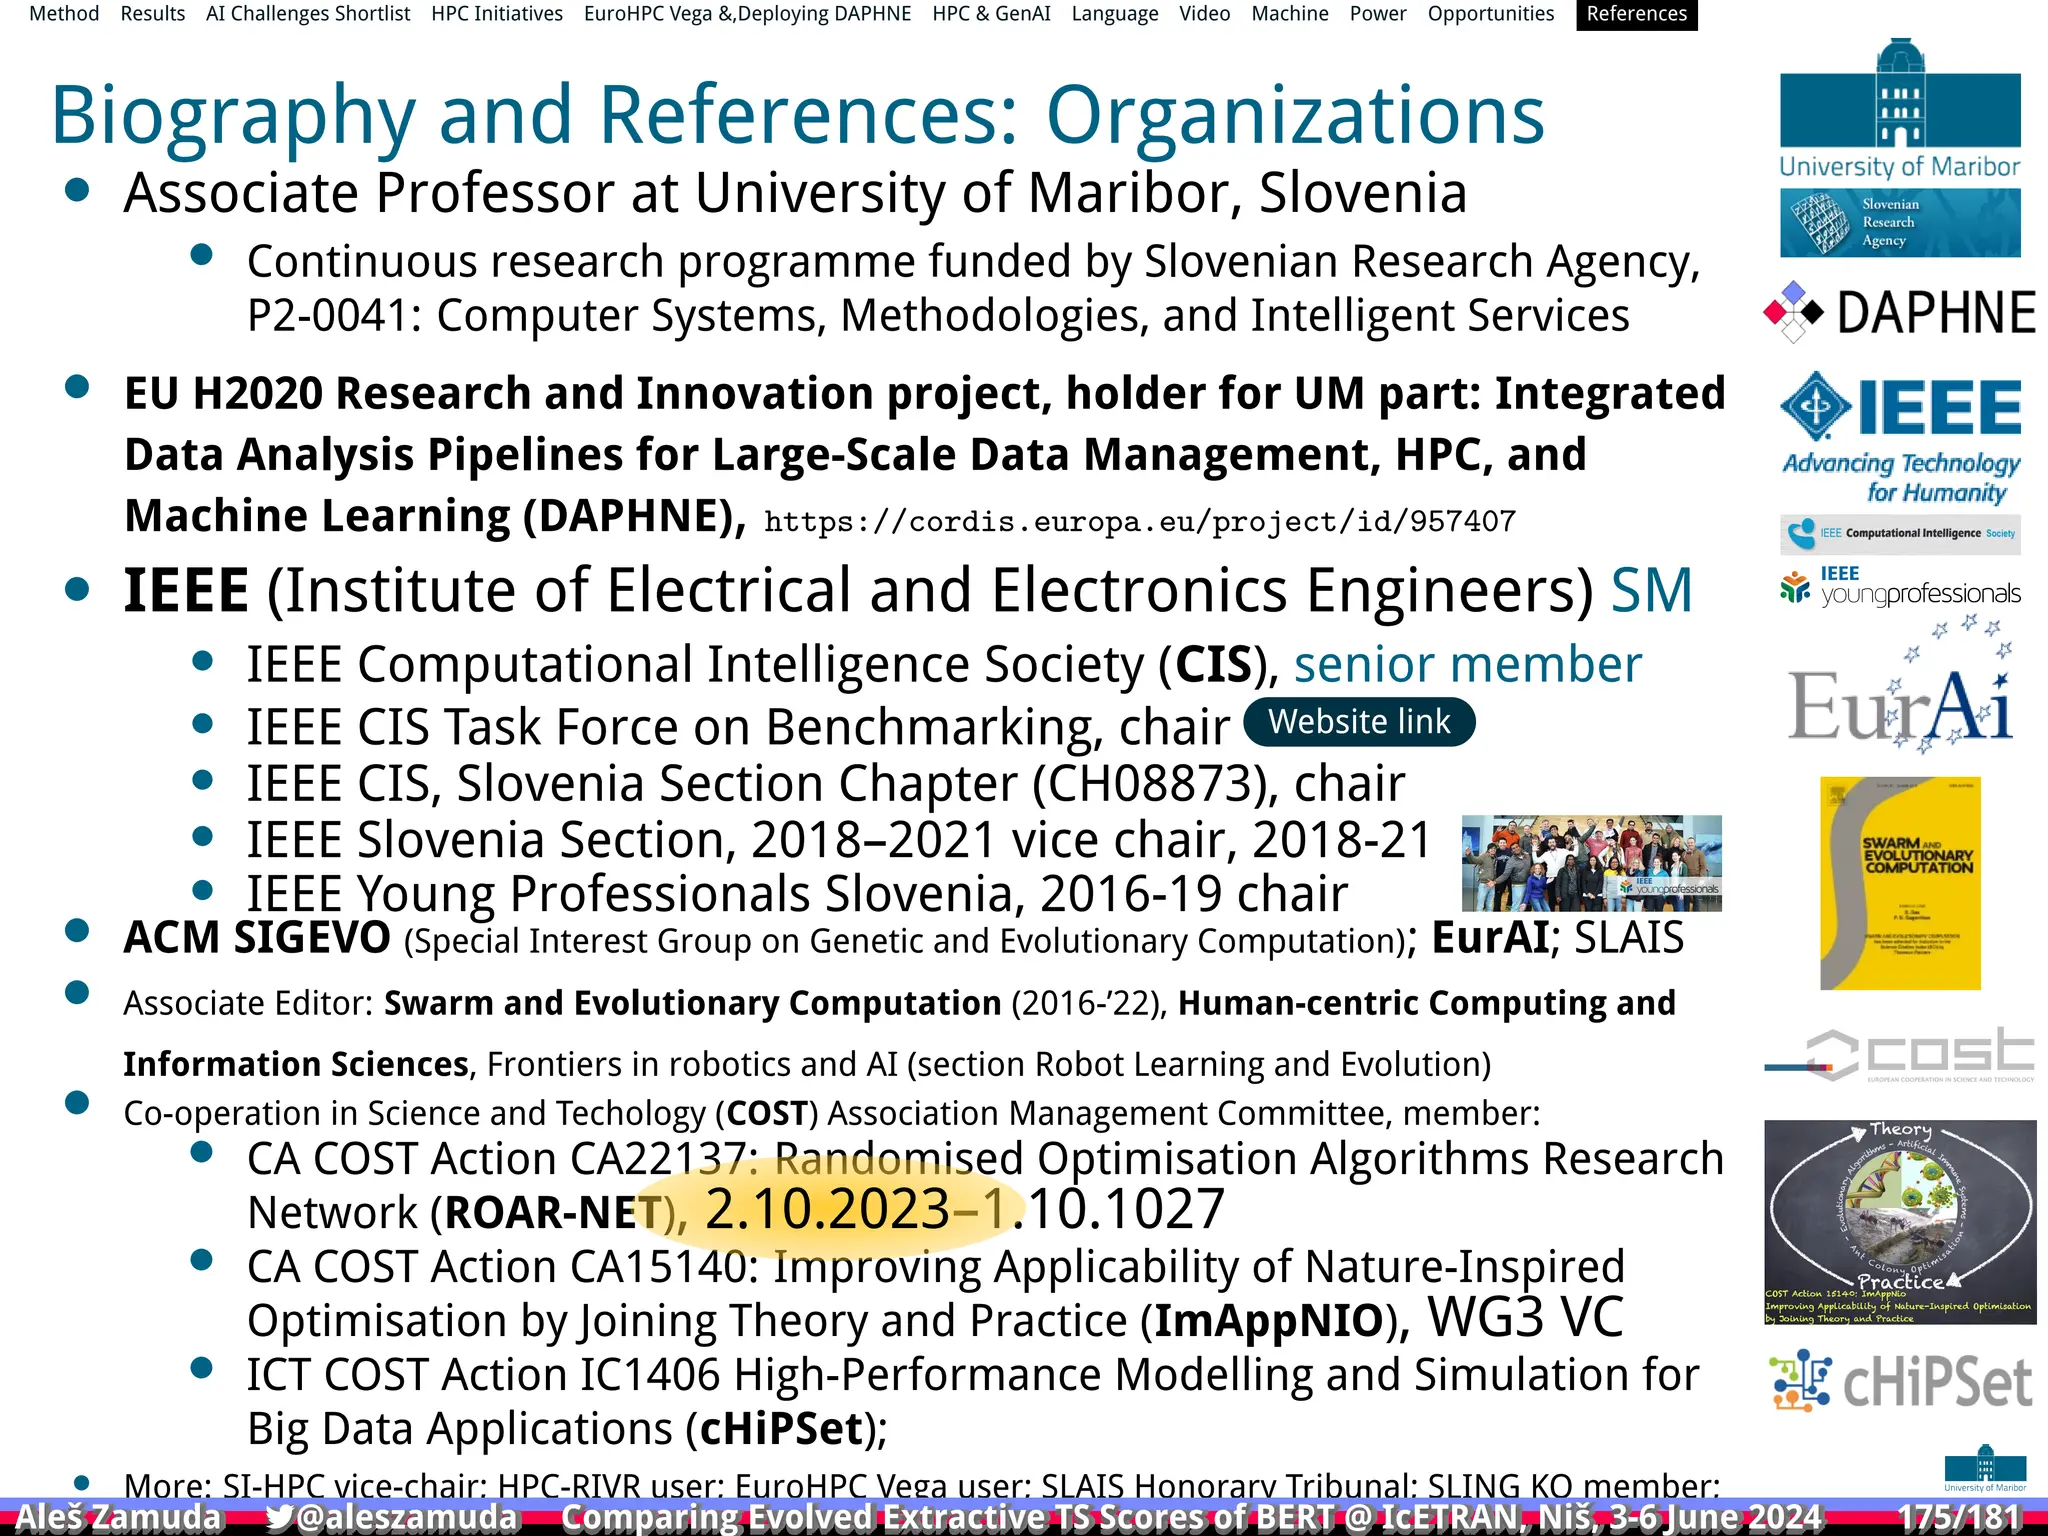This screenshot has height=1536, width=2048.
Task: Click the COST association logo
Action: coord(1900,1055)
